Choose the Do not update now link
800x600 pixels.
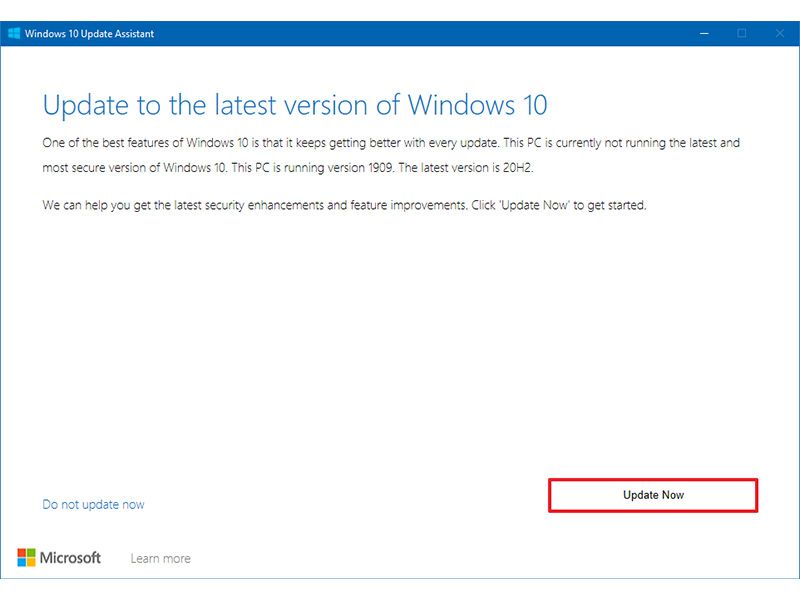tap(93, 505)
